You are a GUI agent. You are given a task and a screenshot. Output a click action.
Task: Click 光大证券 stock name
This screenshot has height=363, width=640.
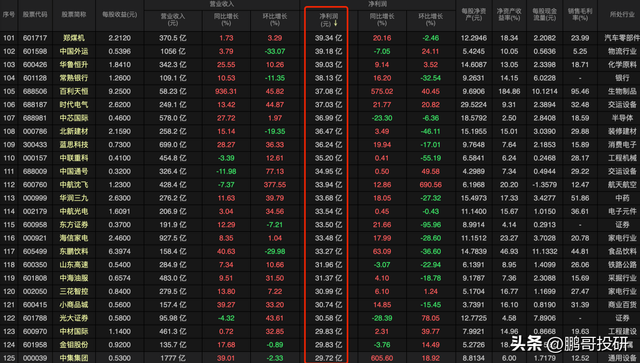click(x=74, y=318)
